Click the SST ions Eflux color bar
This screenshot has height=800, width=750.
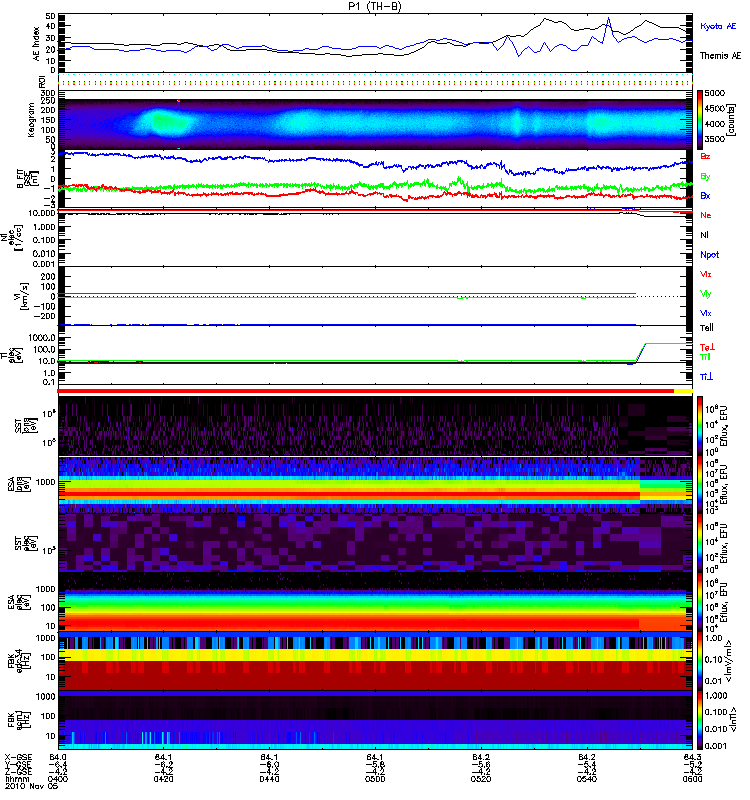point(700,427)
